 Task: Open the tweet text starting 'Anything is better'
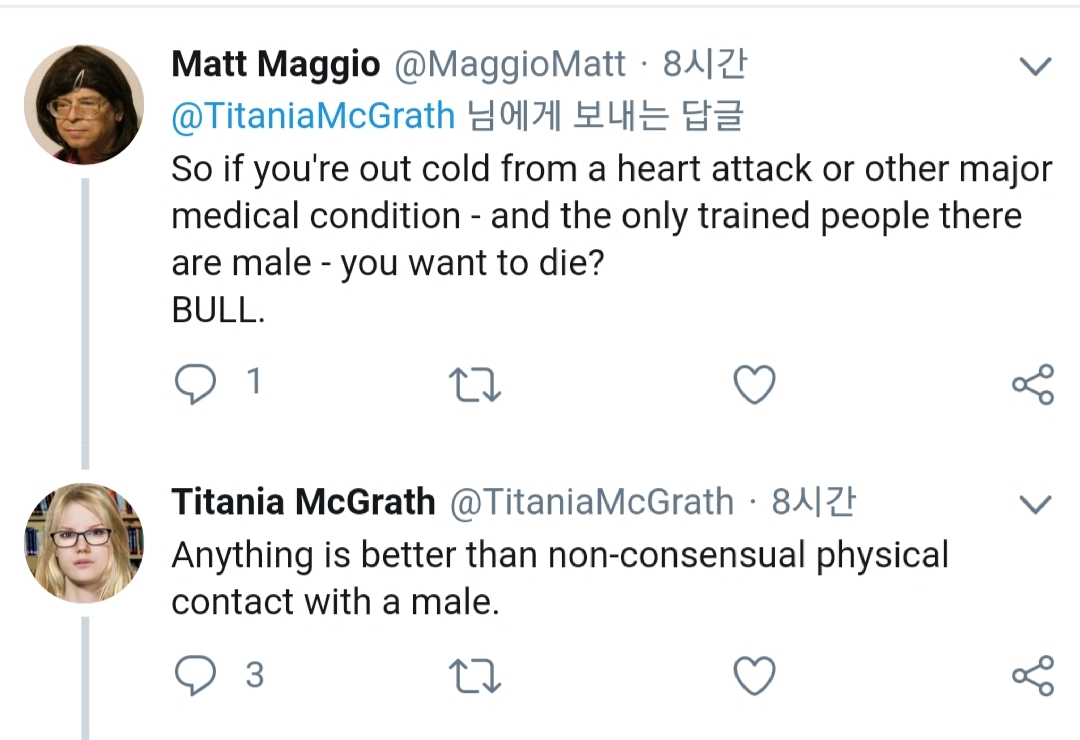click(x=558, y=578)
